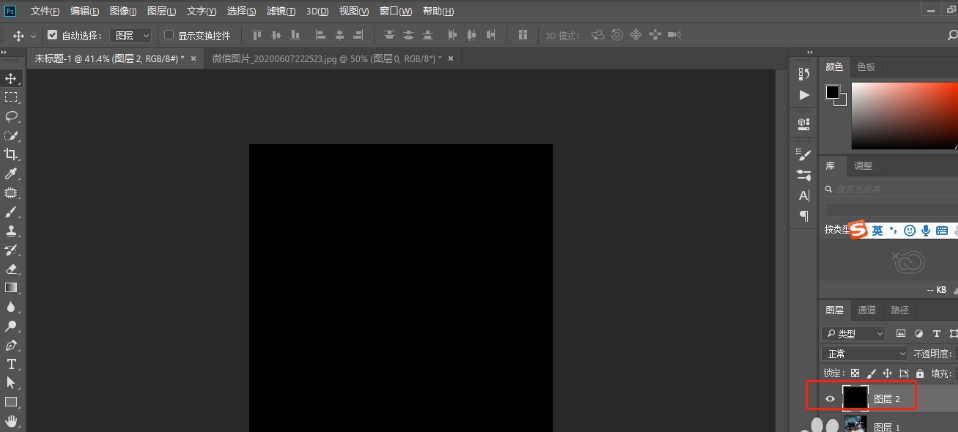Select the 图层 2 layer thumbnail
958x432 pixels.
coord(855,398)
